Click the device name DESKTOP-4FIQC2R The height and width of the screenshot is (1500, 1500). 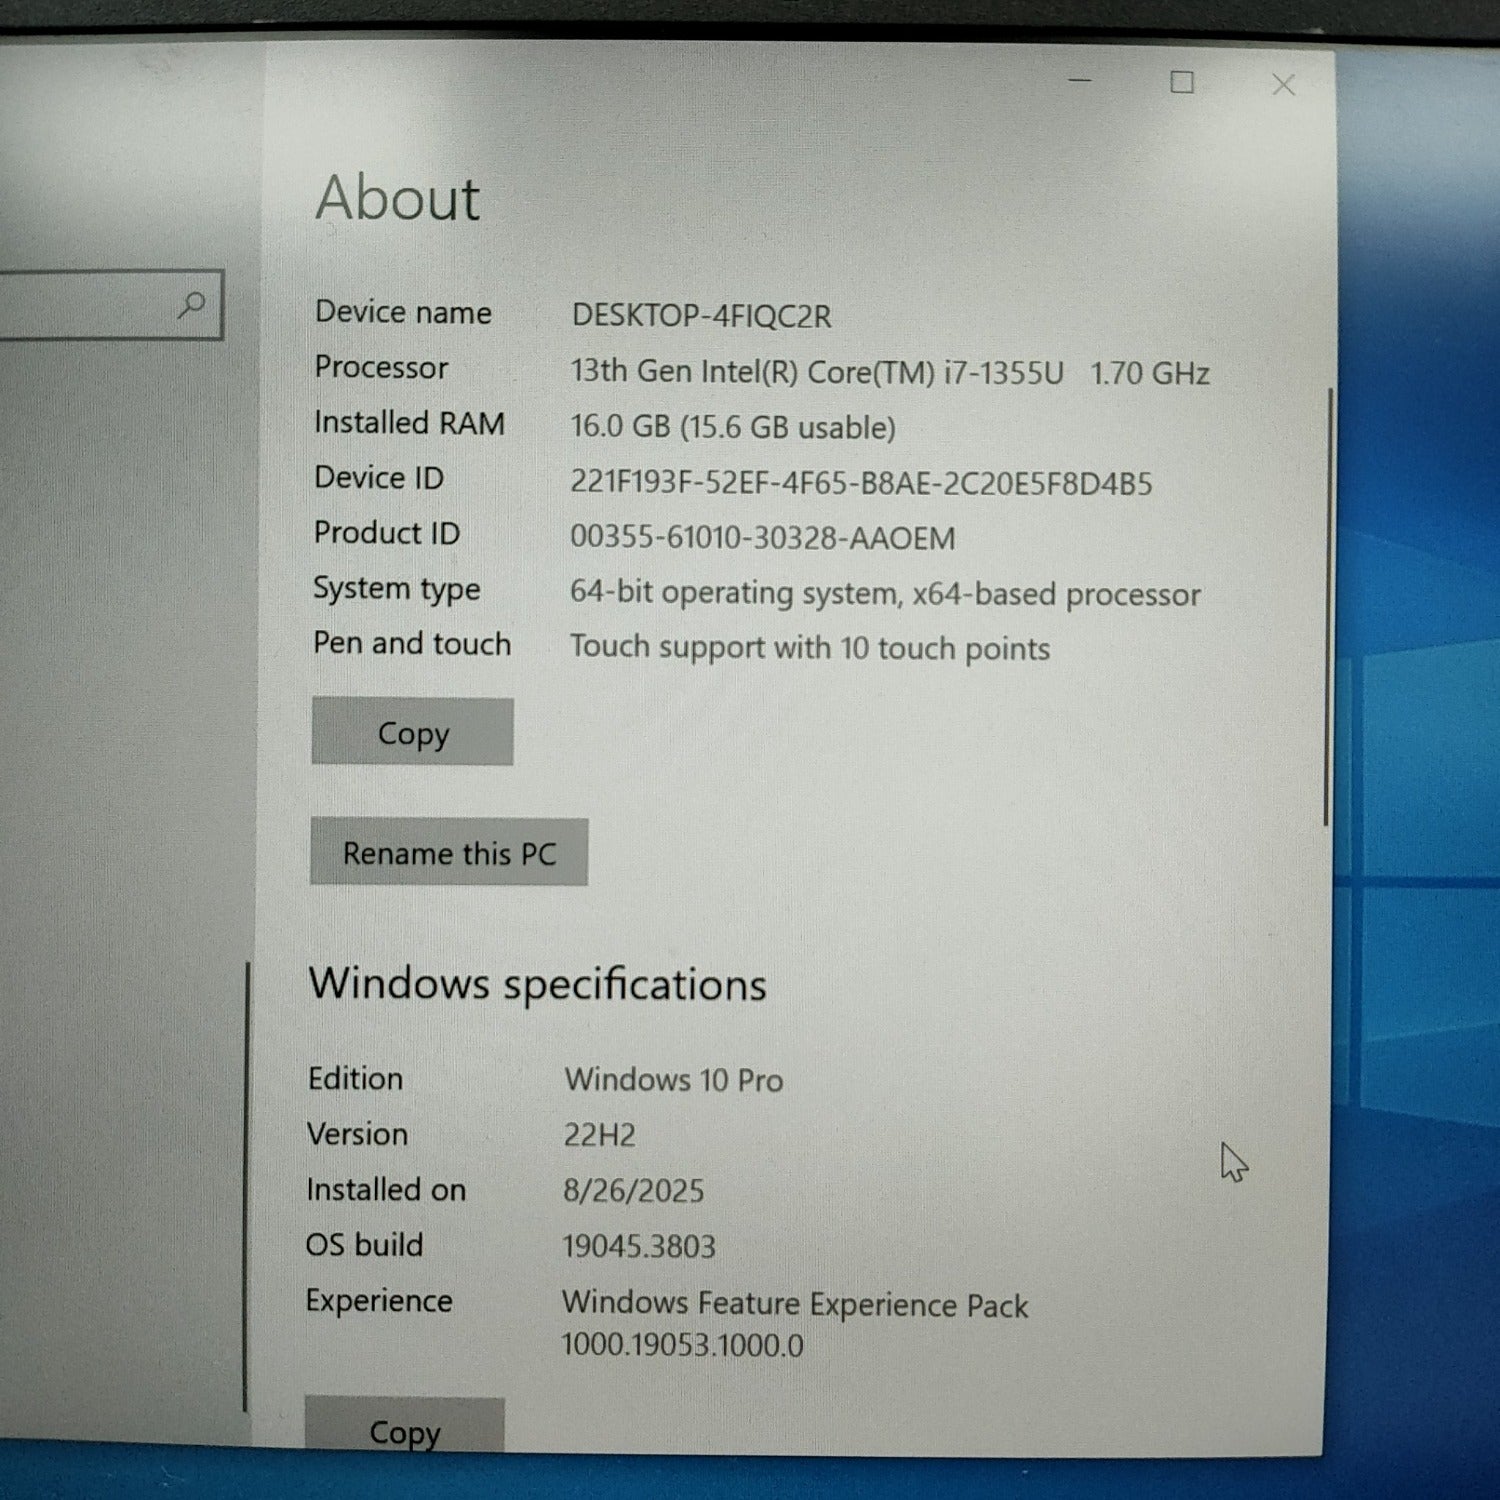click(701, 316)
